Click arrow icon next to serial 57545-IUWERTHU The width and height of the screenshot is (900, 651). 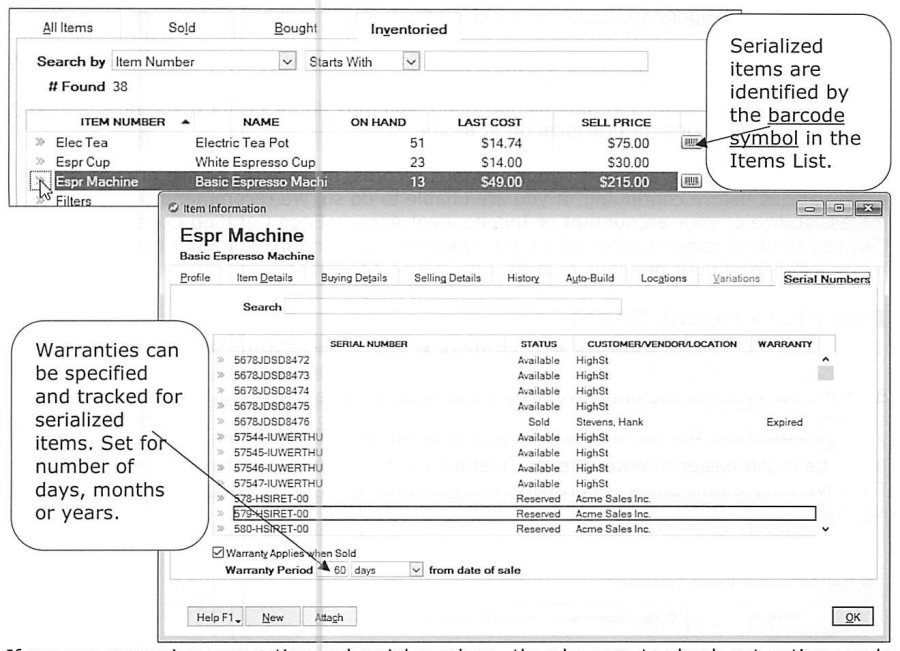click(220, 453)
